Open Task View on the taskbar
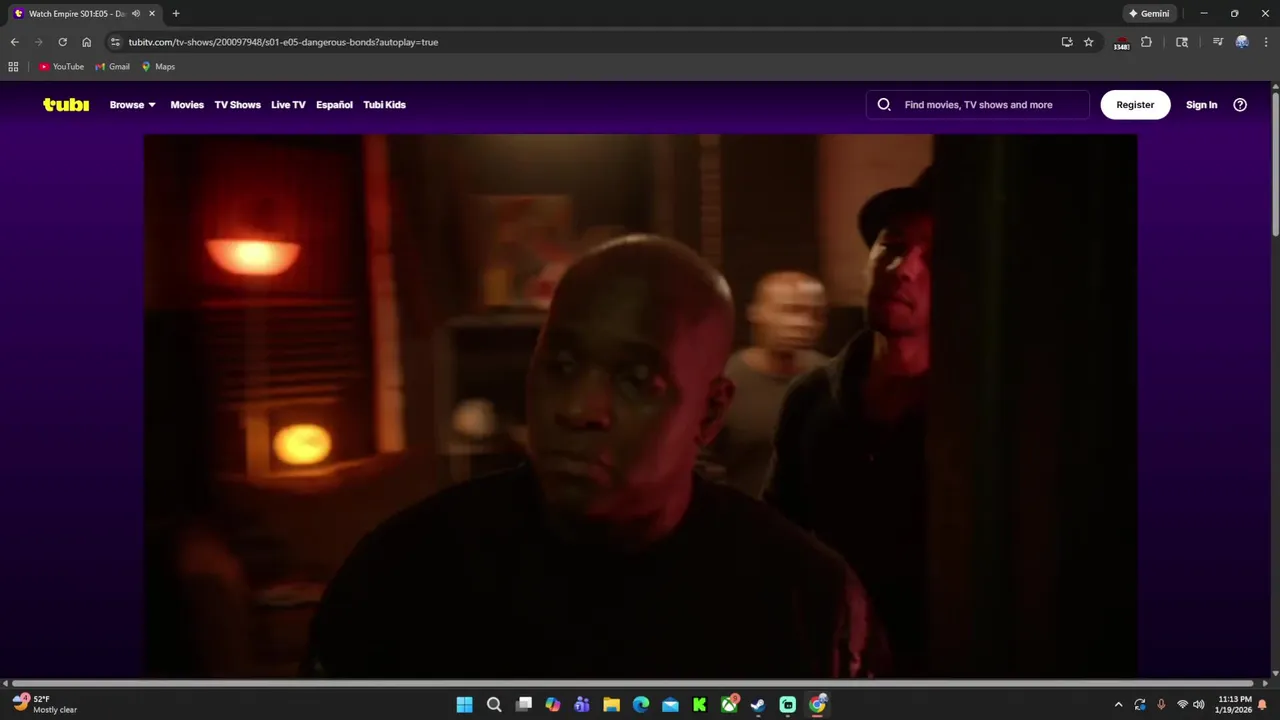The height and width of the screenshot is (720, 1280). point(523,705)
